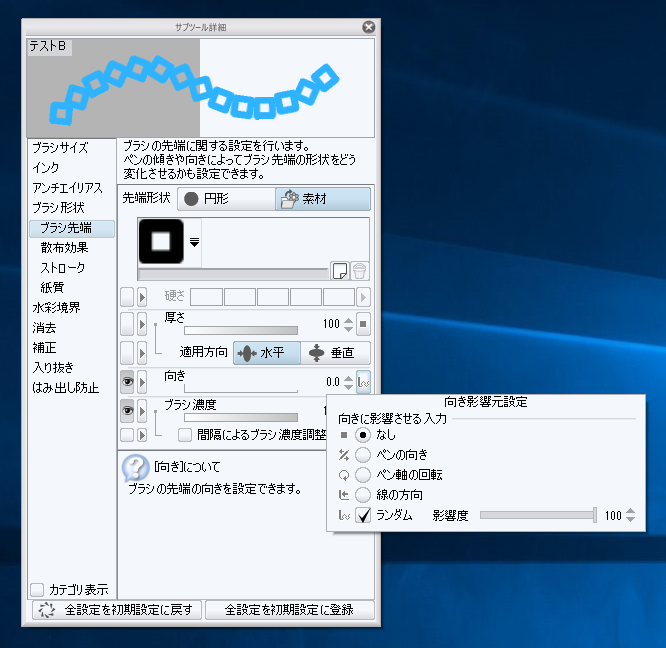The image size is (666, 648).
Task: Uncheck ランダム checkbox
Action: (x=363, y=515)
